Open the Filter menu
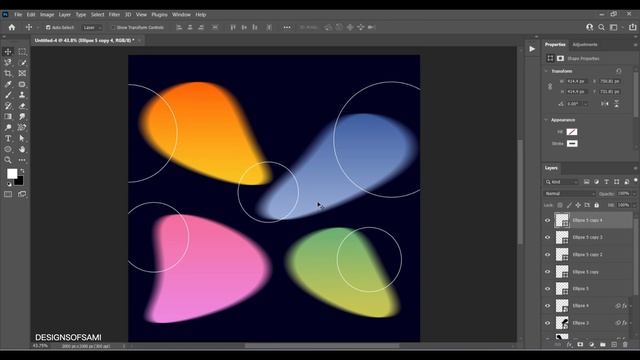 (x=114, y=15)
